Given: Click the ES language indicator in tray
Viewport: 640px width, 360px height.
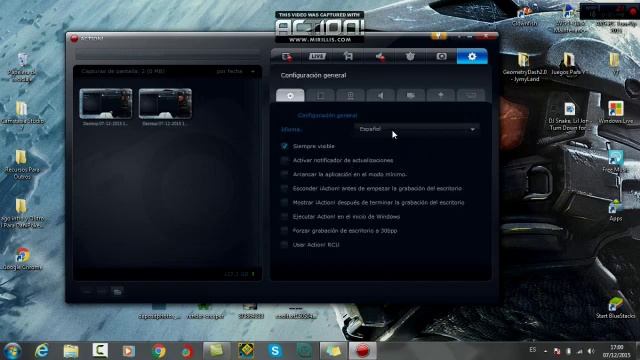Looking at the screenshot, I should coord(533,350).
